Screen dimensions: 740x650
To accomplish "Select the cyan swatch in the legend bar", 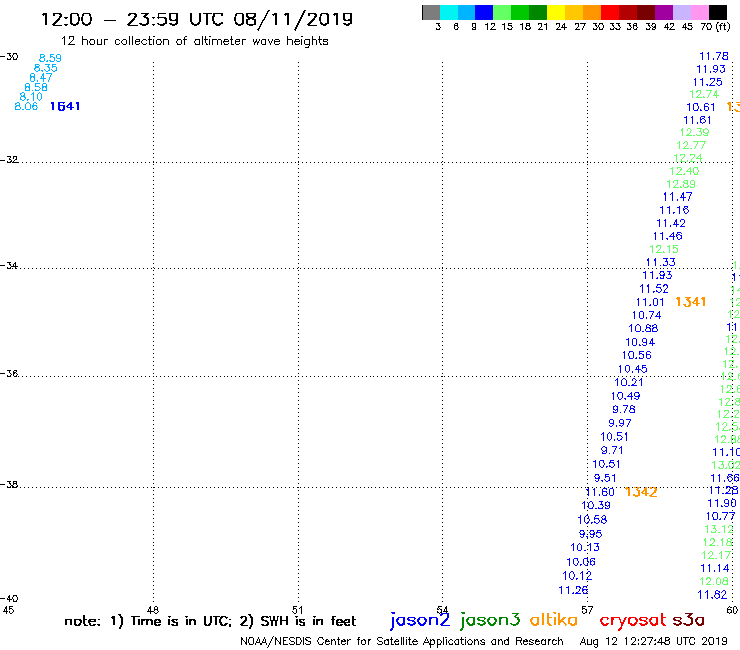I will (x=449, y=12).
